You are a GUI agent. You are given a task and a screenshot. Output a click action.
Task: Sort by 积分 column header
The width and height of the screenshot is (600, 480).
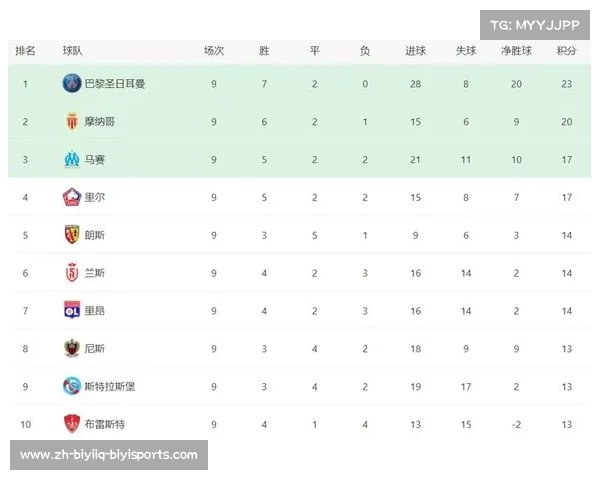(x=567, y=51)
